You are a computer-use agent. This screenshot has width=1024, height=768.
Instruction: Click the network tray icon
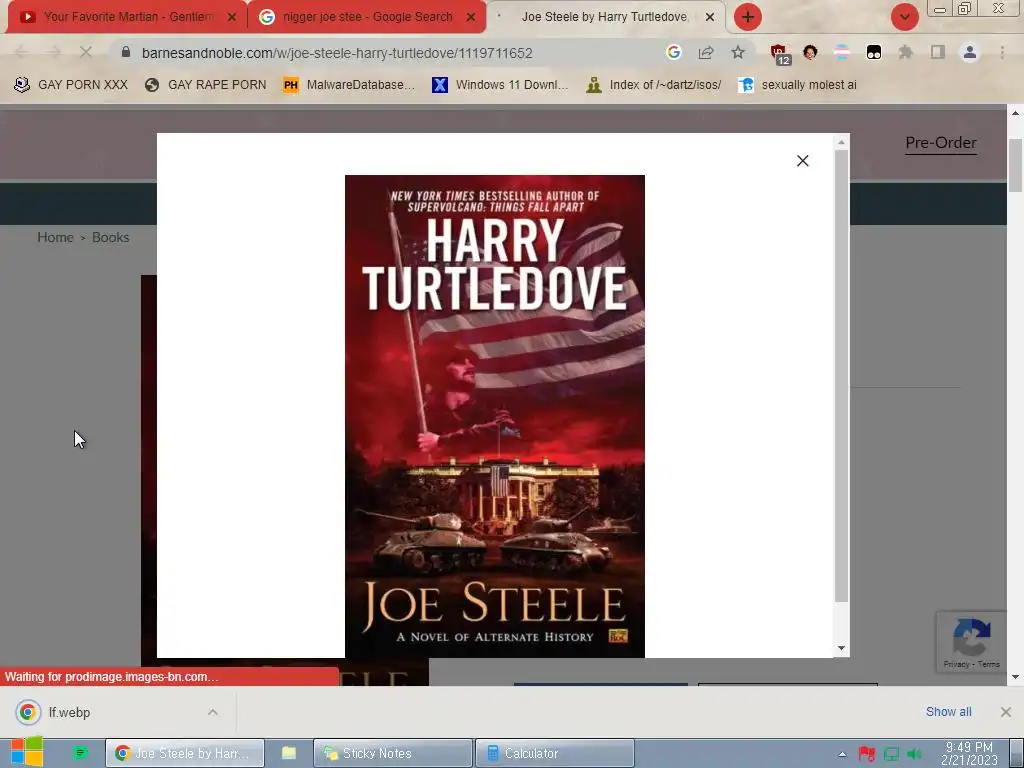click(x=891, y=754)
